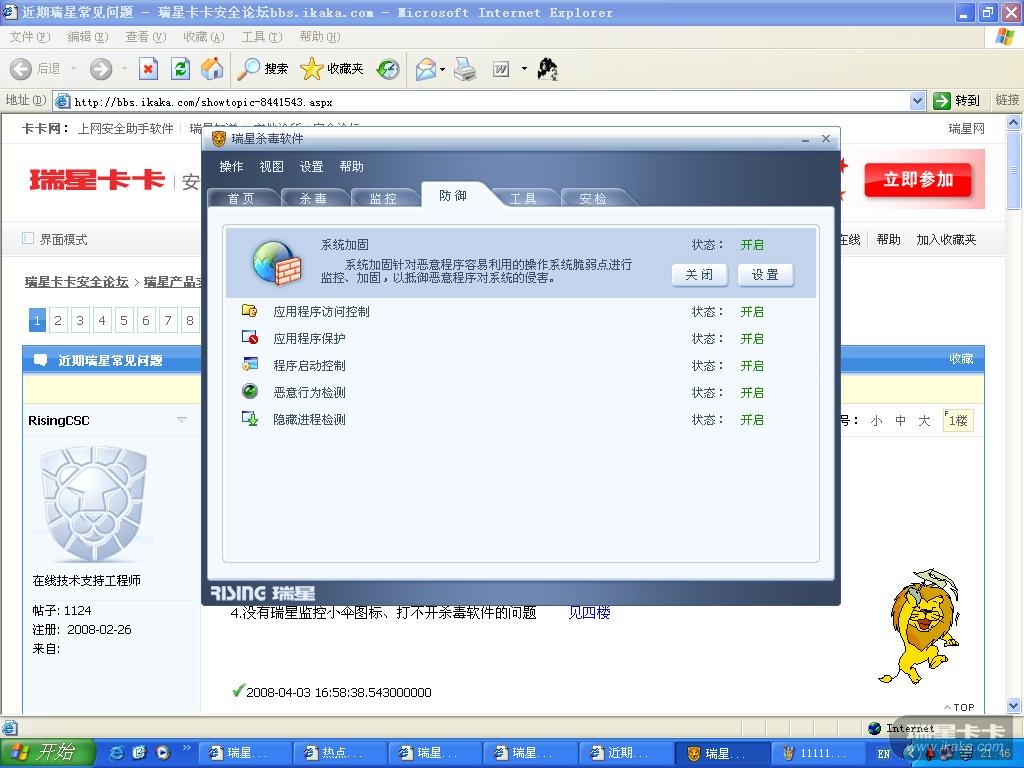Go to the Home page icon

click(212, 69)
